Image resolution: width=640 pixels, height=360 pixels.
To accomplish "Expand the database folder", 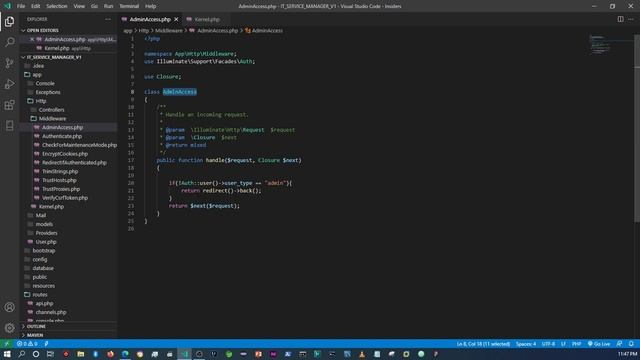I will tap(43, 268).
